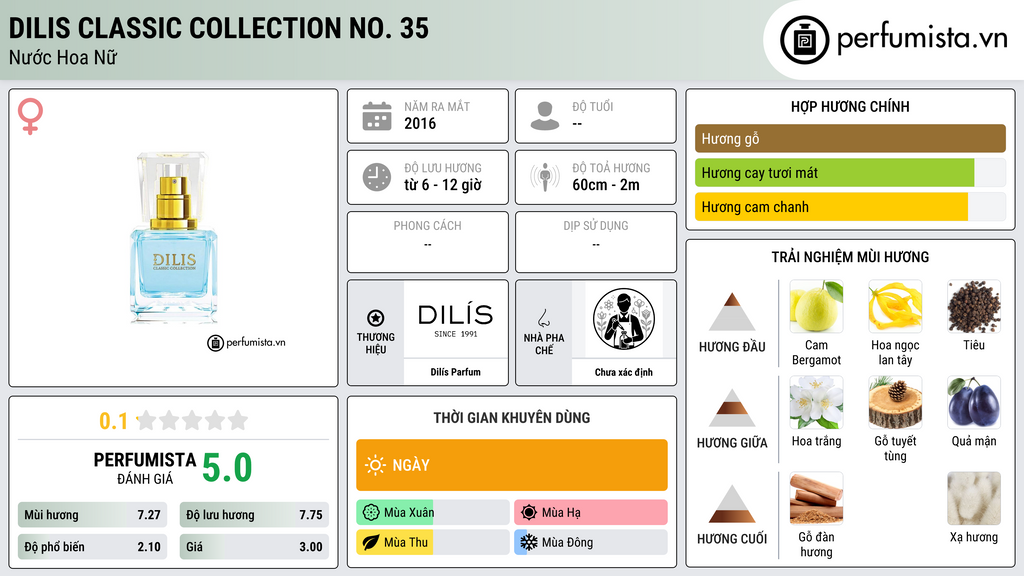This screenshot has height=576, width=1024.
Task: Click the calendar icon beside Năm ra mắt
Action: point(377,116)
